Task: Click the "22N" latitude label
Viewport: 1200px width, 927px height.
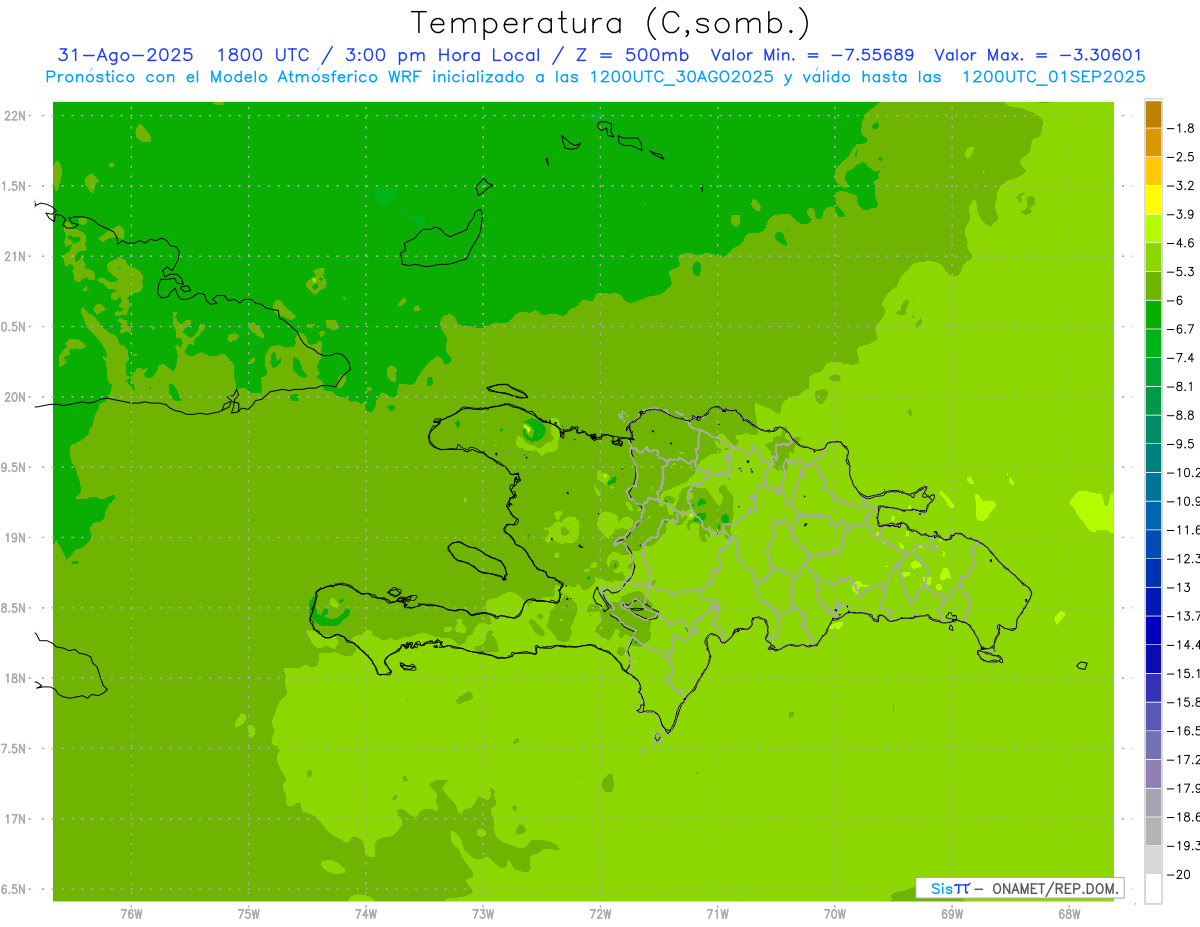Action: (15, 116)
